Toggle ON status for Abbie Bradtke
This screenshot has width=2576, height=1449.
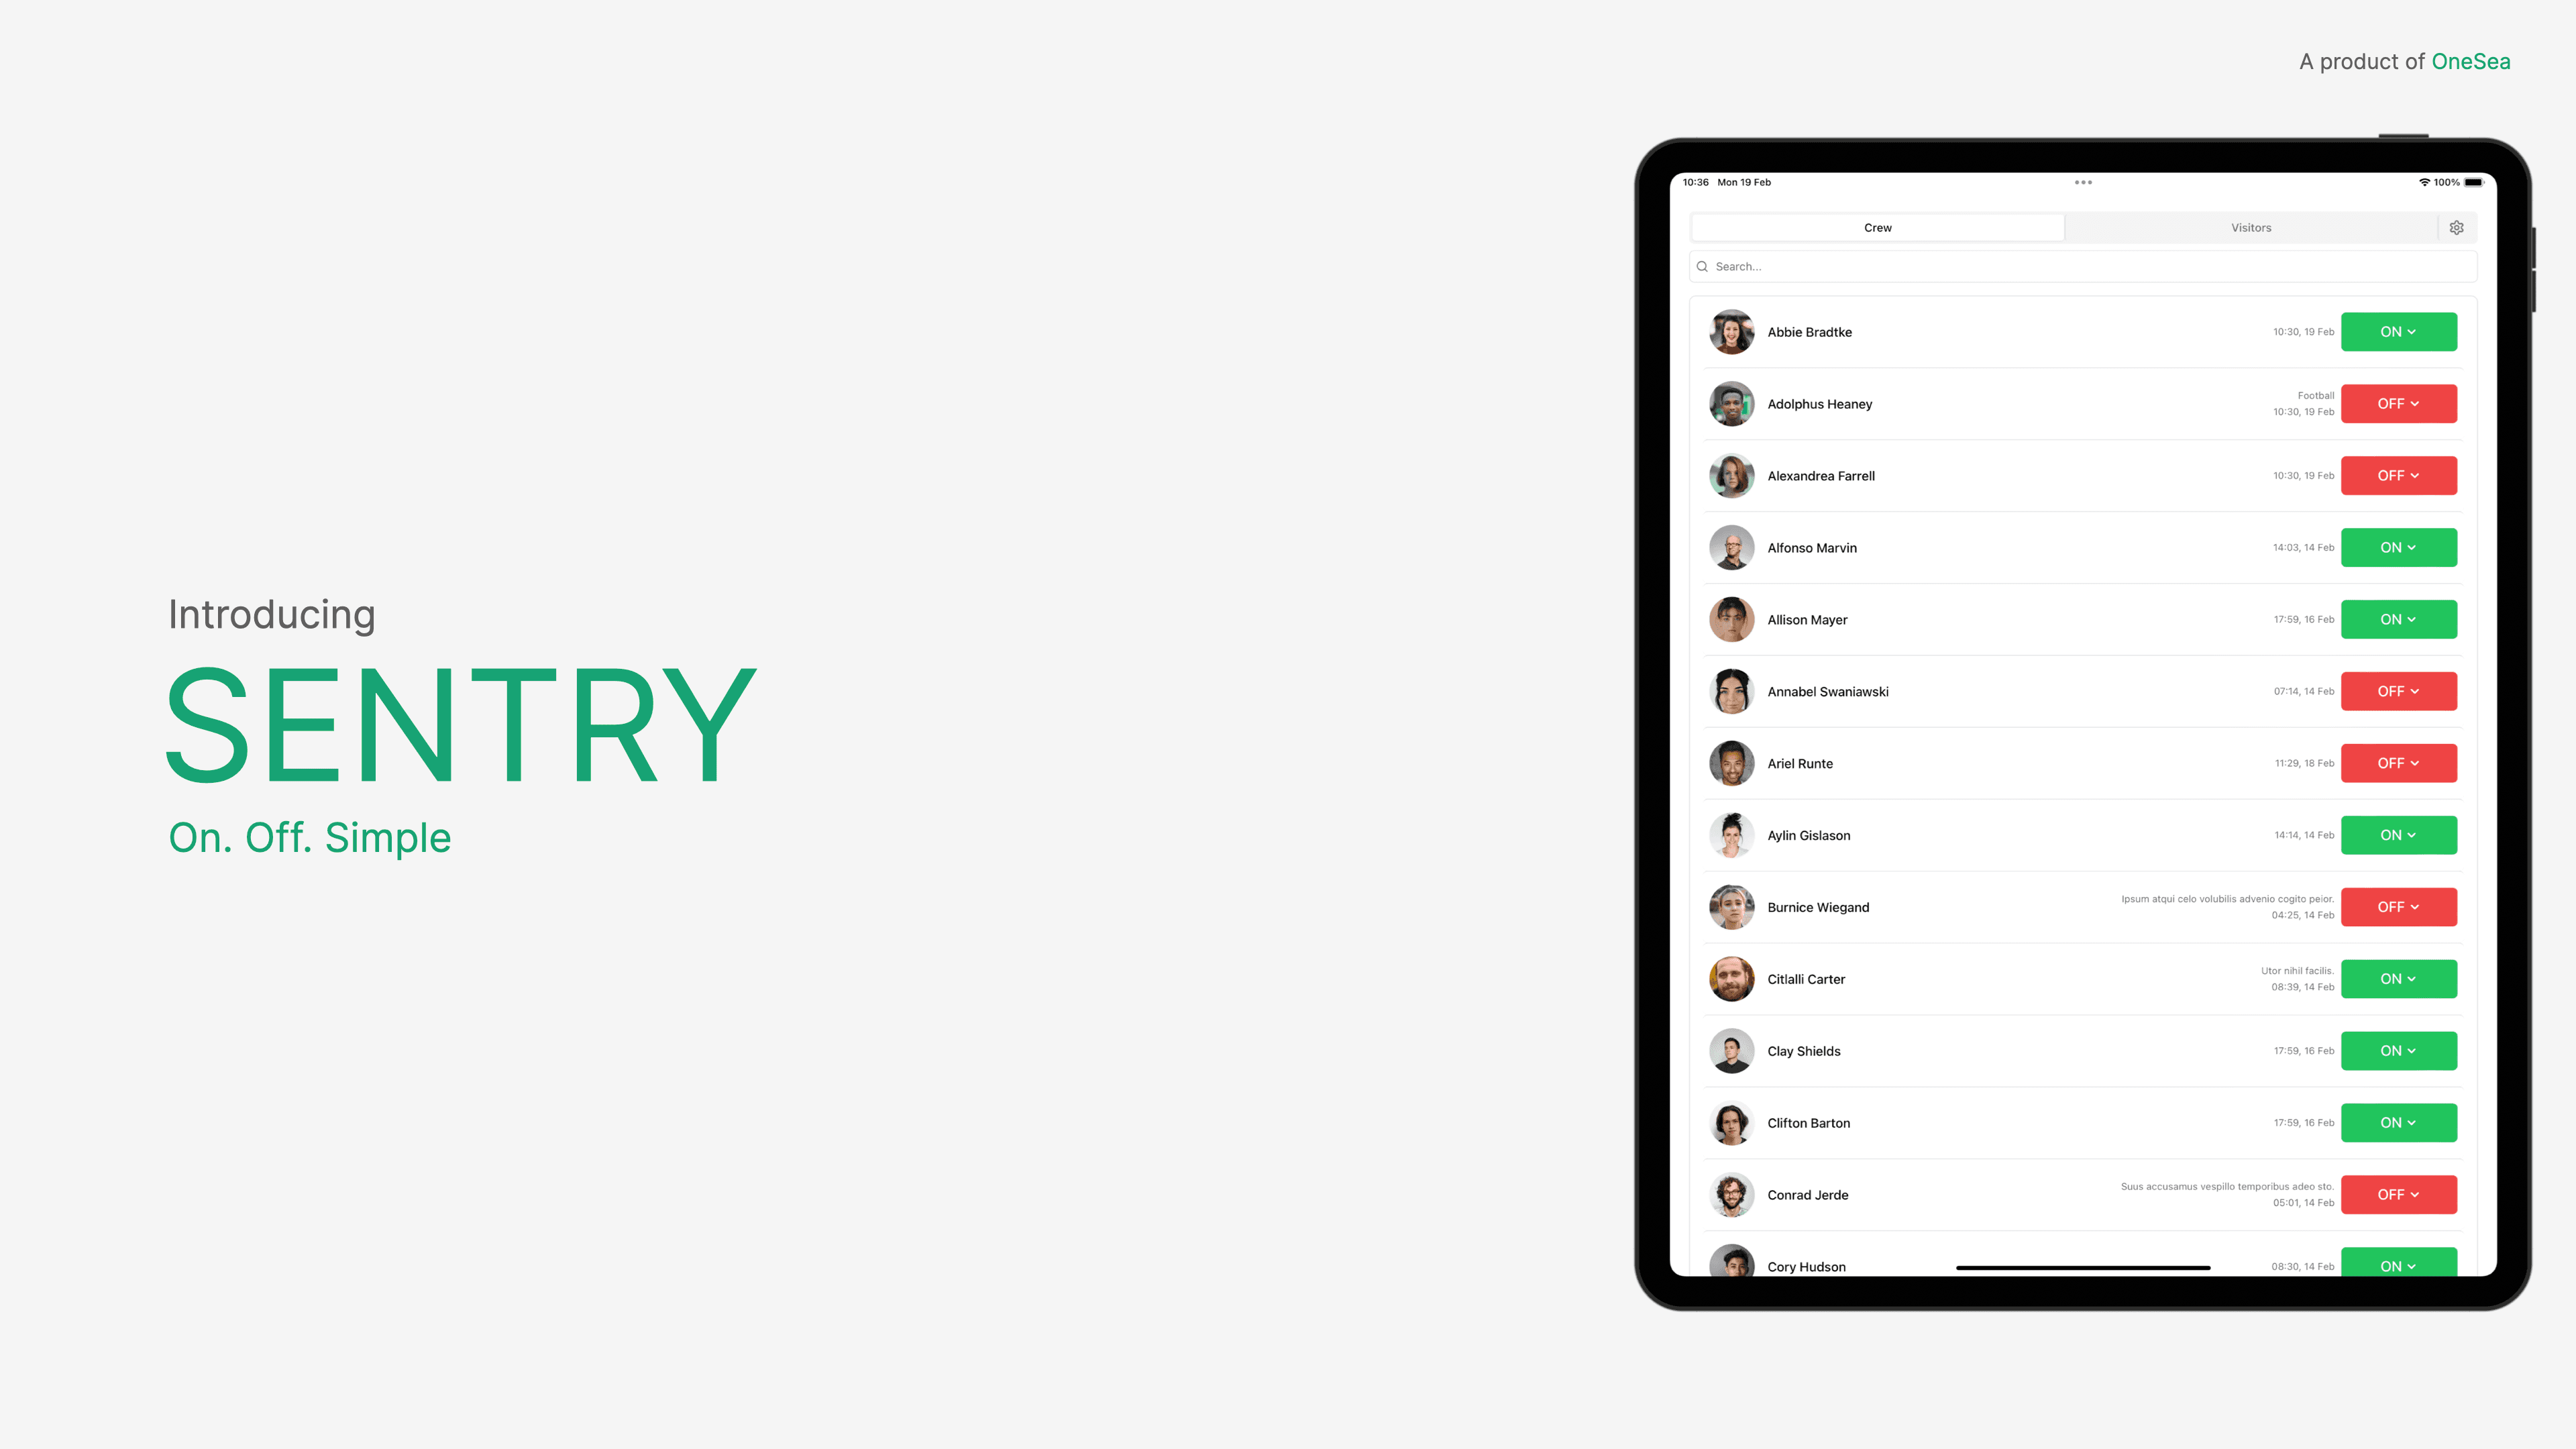click(2398, 331)
